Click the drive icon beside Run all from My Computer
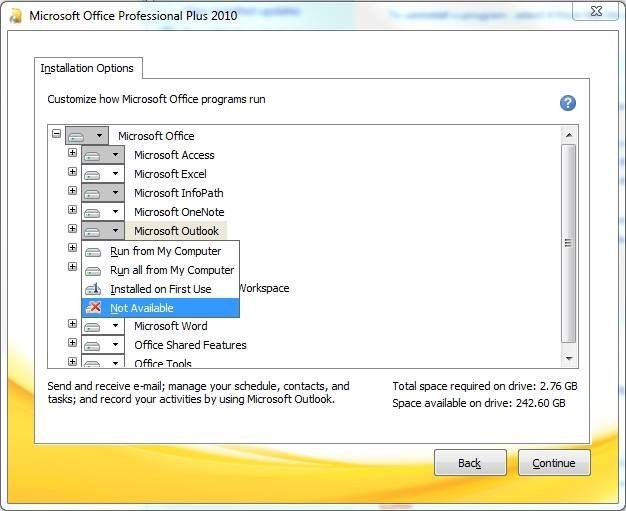The image size is (626, 511). coord(93,271)
